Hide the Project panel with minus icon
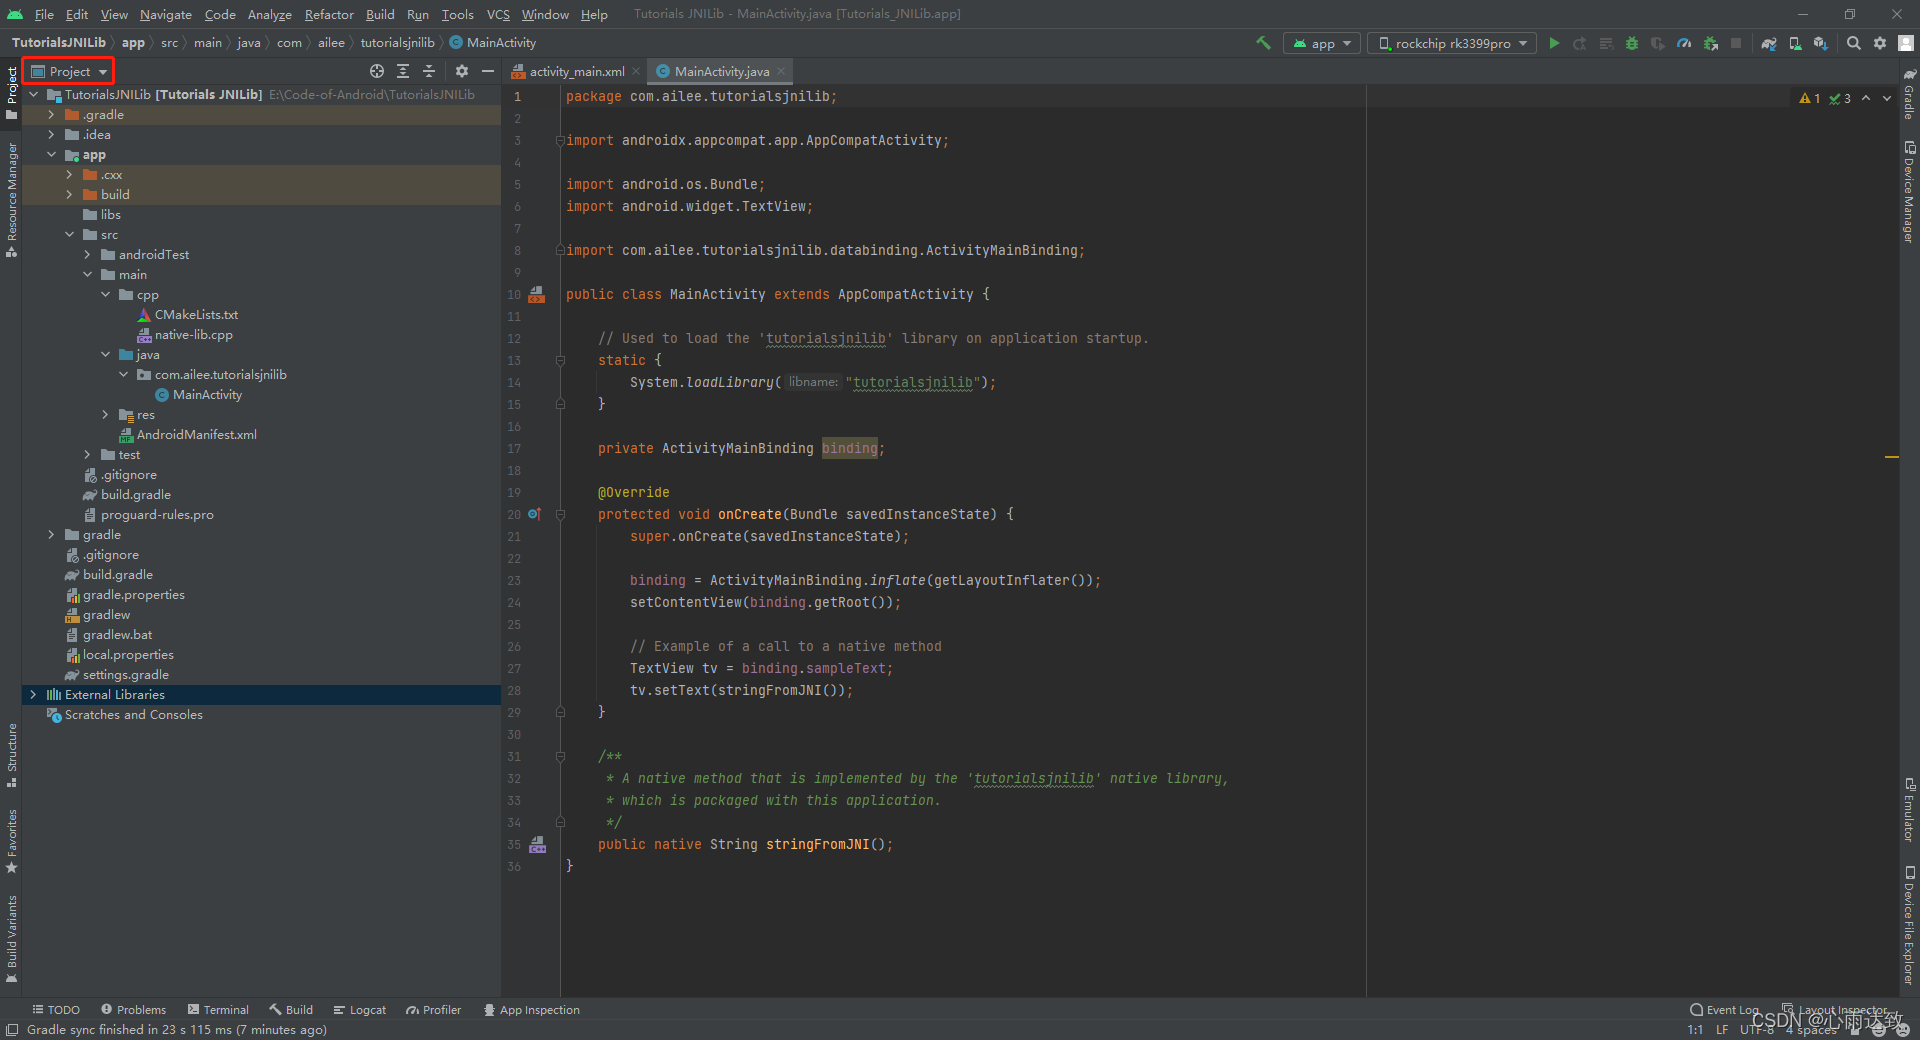The image size is (1920, 1040). pos(488,71)
